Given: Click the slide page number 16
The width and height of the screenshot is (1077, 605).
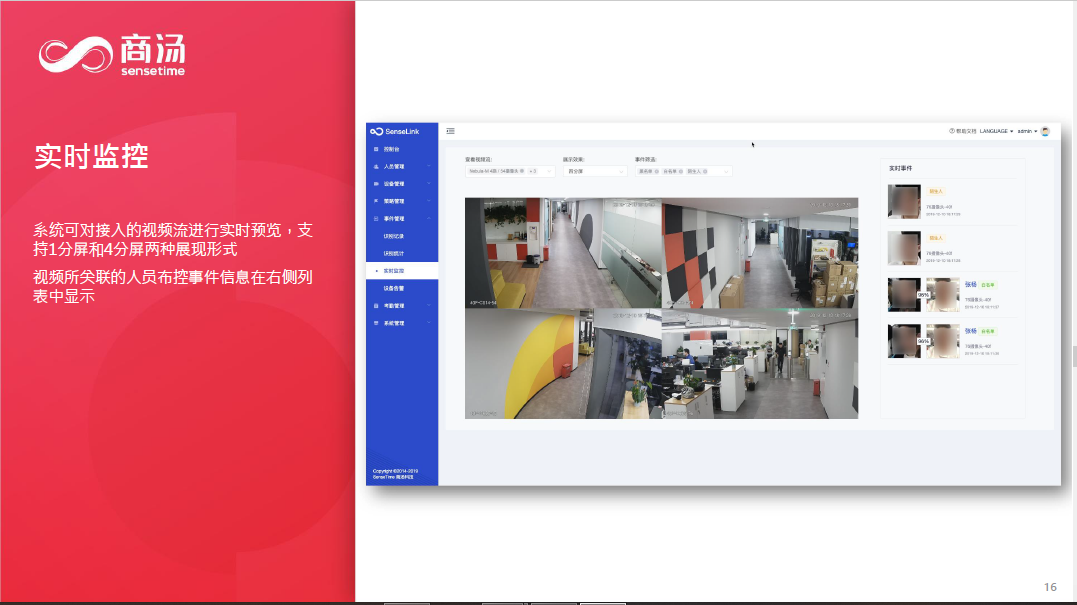Looking at the screenshot, I should coord(1050,587).
